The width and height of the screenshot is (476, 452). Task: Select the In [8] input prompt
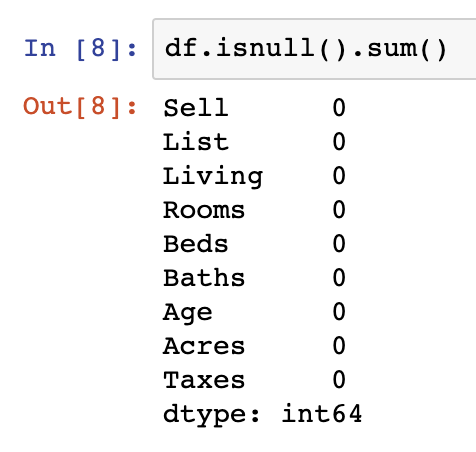[80, 49]
